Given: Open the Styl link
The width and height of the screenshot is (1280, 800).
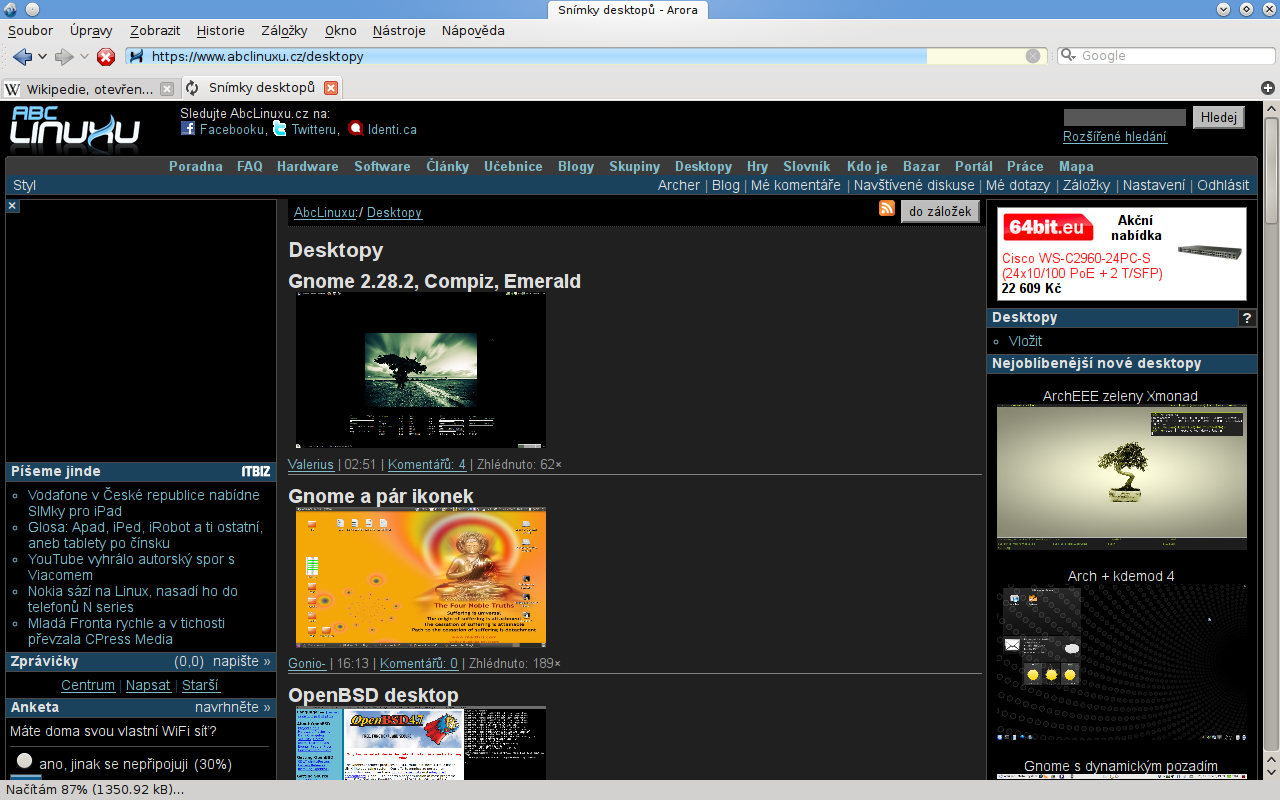Looking at the screenshot, I should point(24,185).
